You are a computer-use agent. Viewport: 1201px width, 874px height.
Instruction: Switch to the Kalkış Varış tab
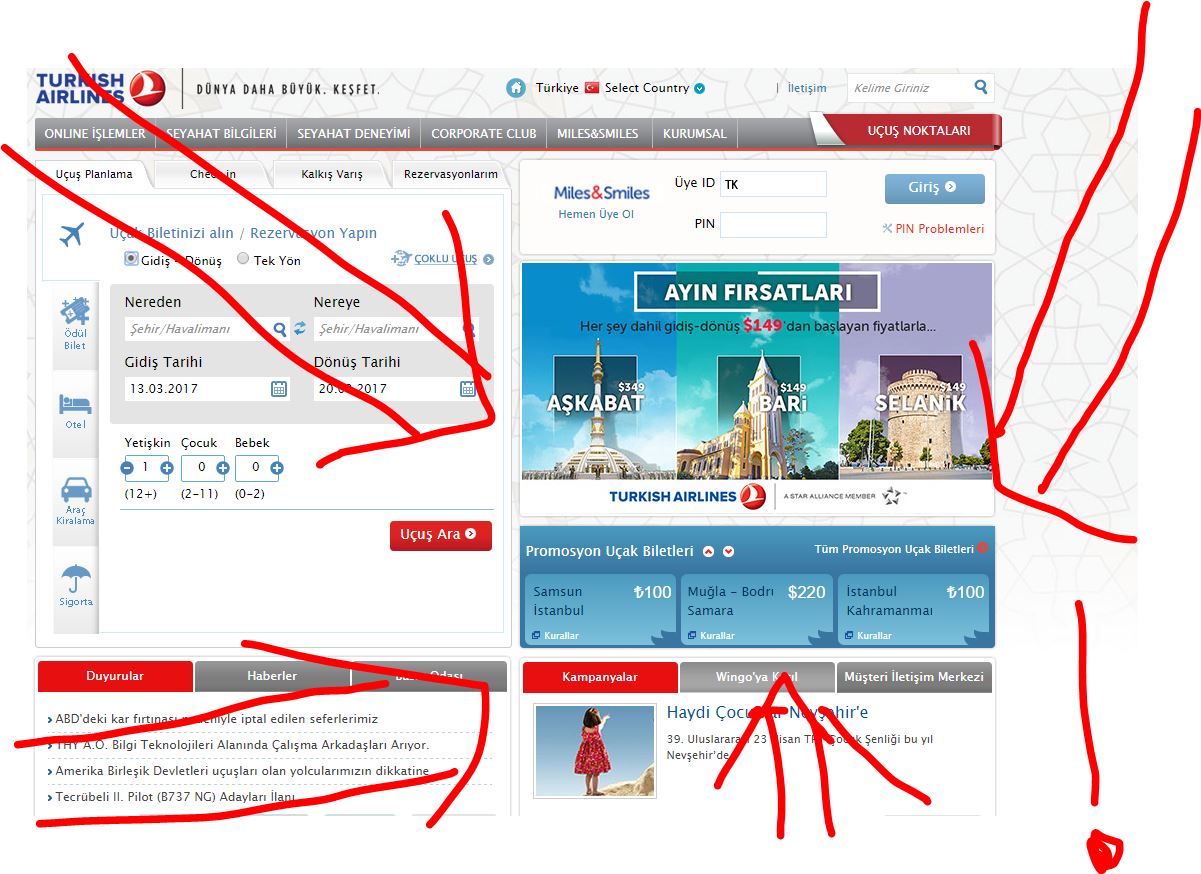coord(332,174)
